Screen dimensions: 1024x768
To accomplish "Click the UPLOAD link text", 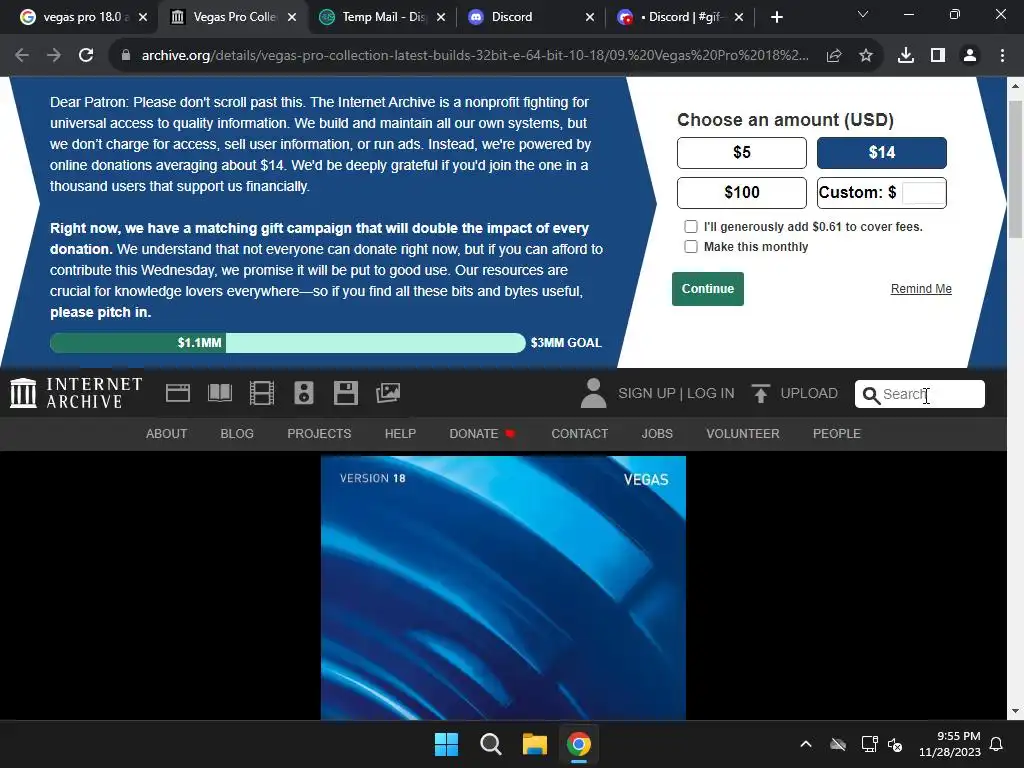I will click(x=809, y=393).
